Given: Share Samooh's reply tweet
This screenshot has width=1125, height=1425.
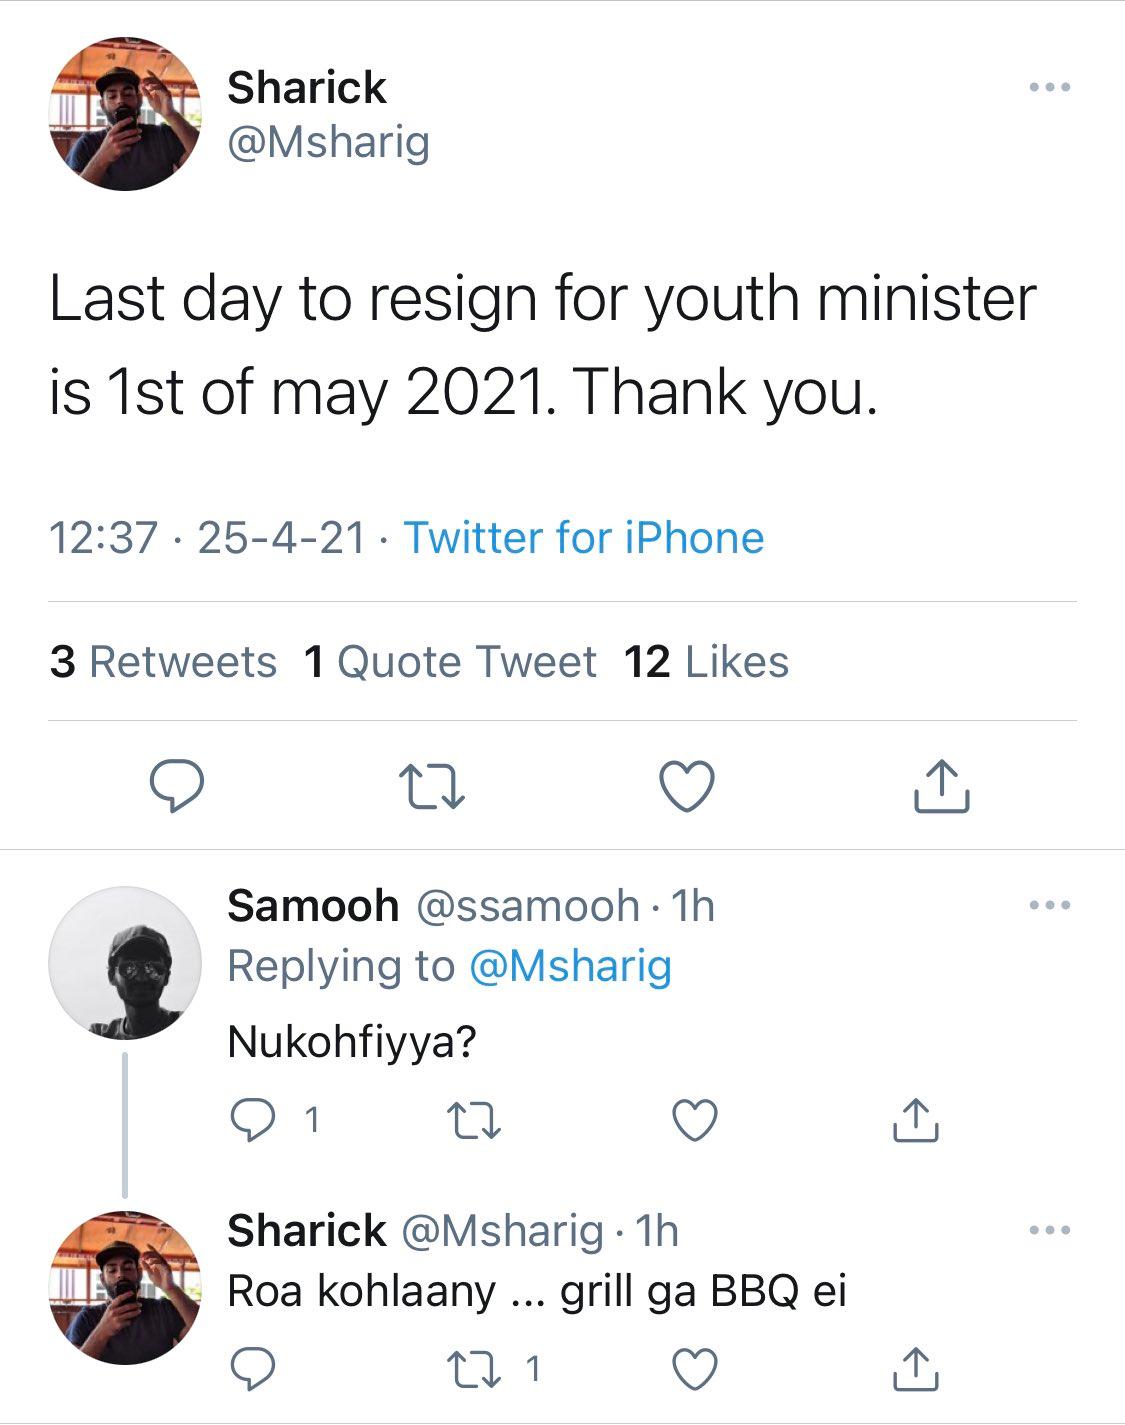Looking at the screenshot, I should tap(915, 1120).
